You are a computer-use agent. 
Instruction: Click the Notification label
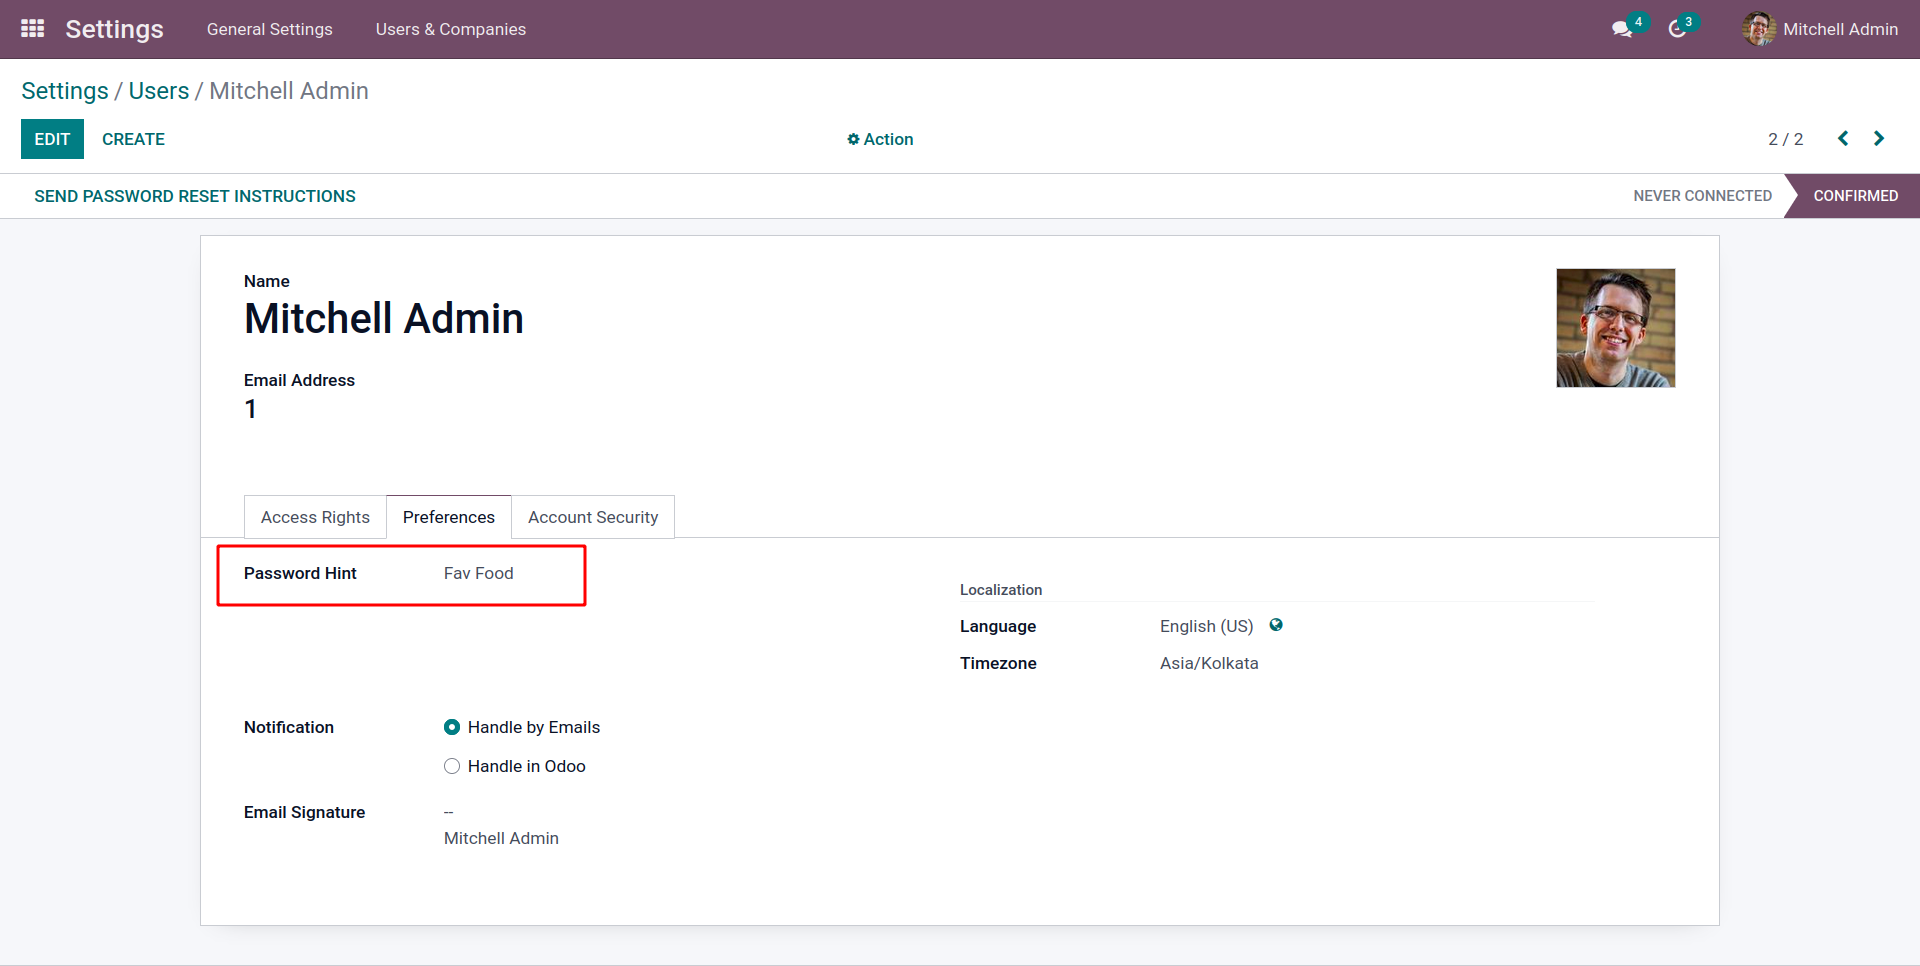click(x=289, y=727)
